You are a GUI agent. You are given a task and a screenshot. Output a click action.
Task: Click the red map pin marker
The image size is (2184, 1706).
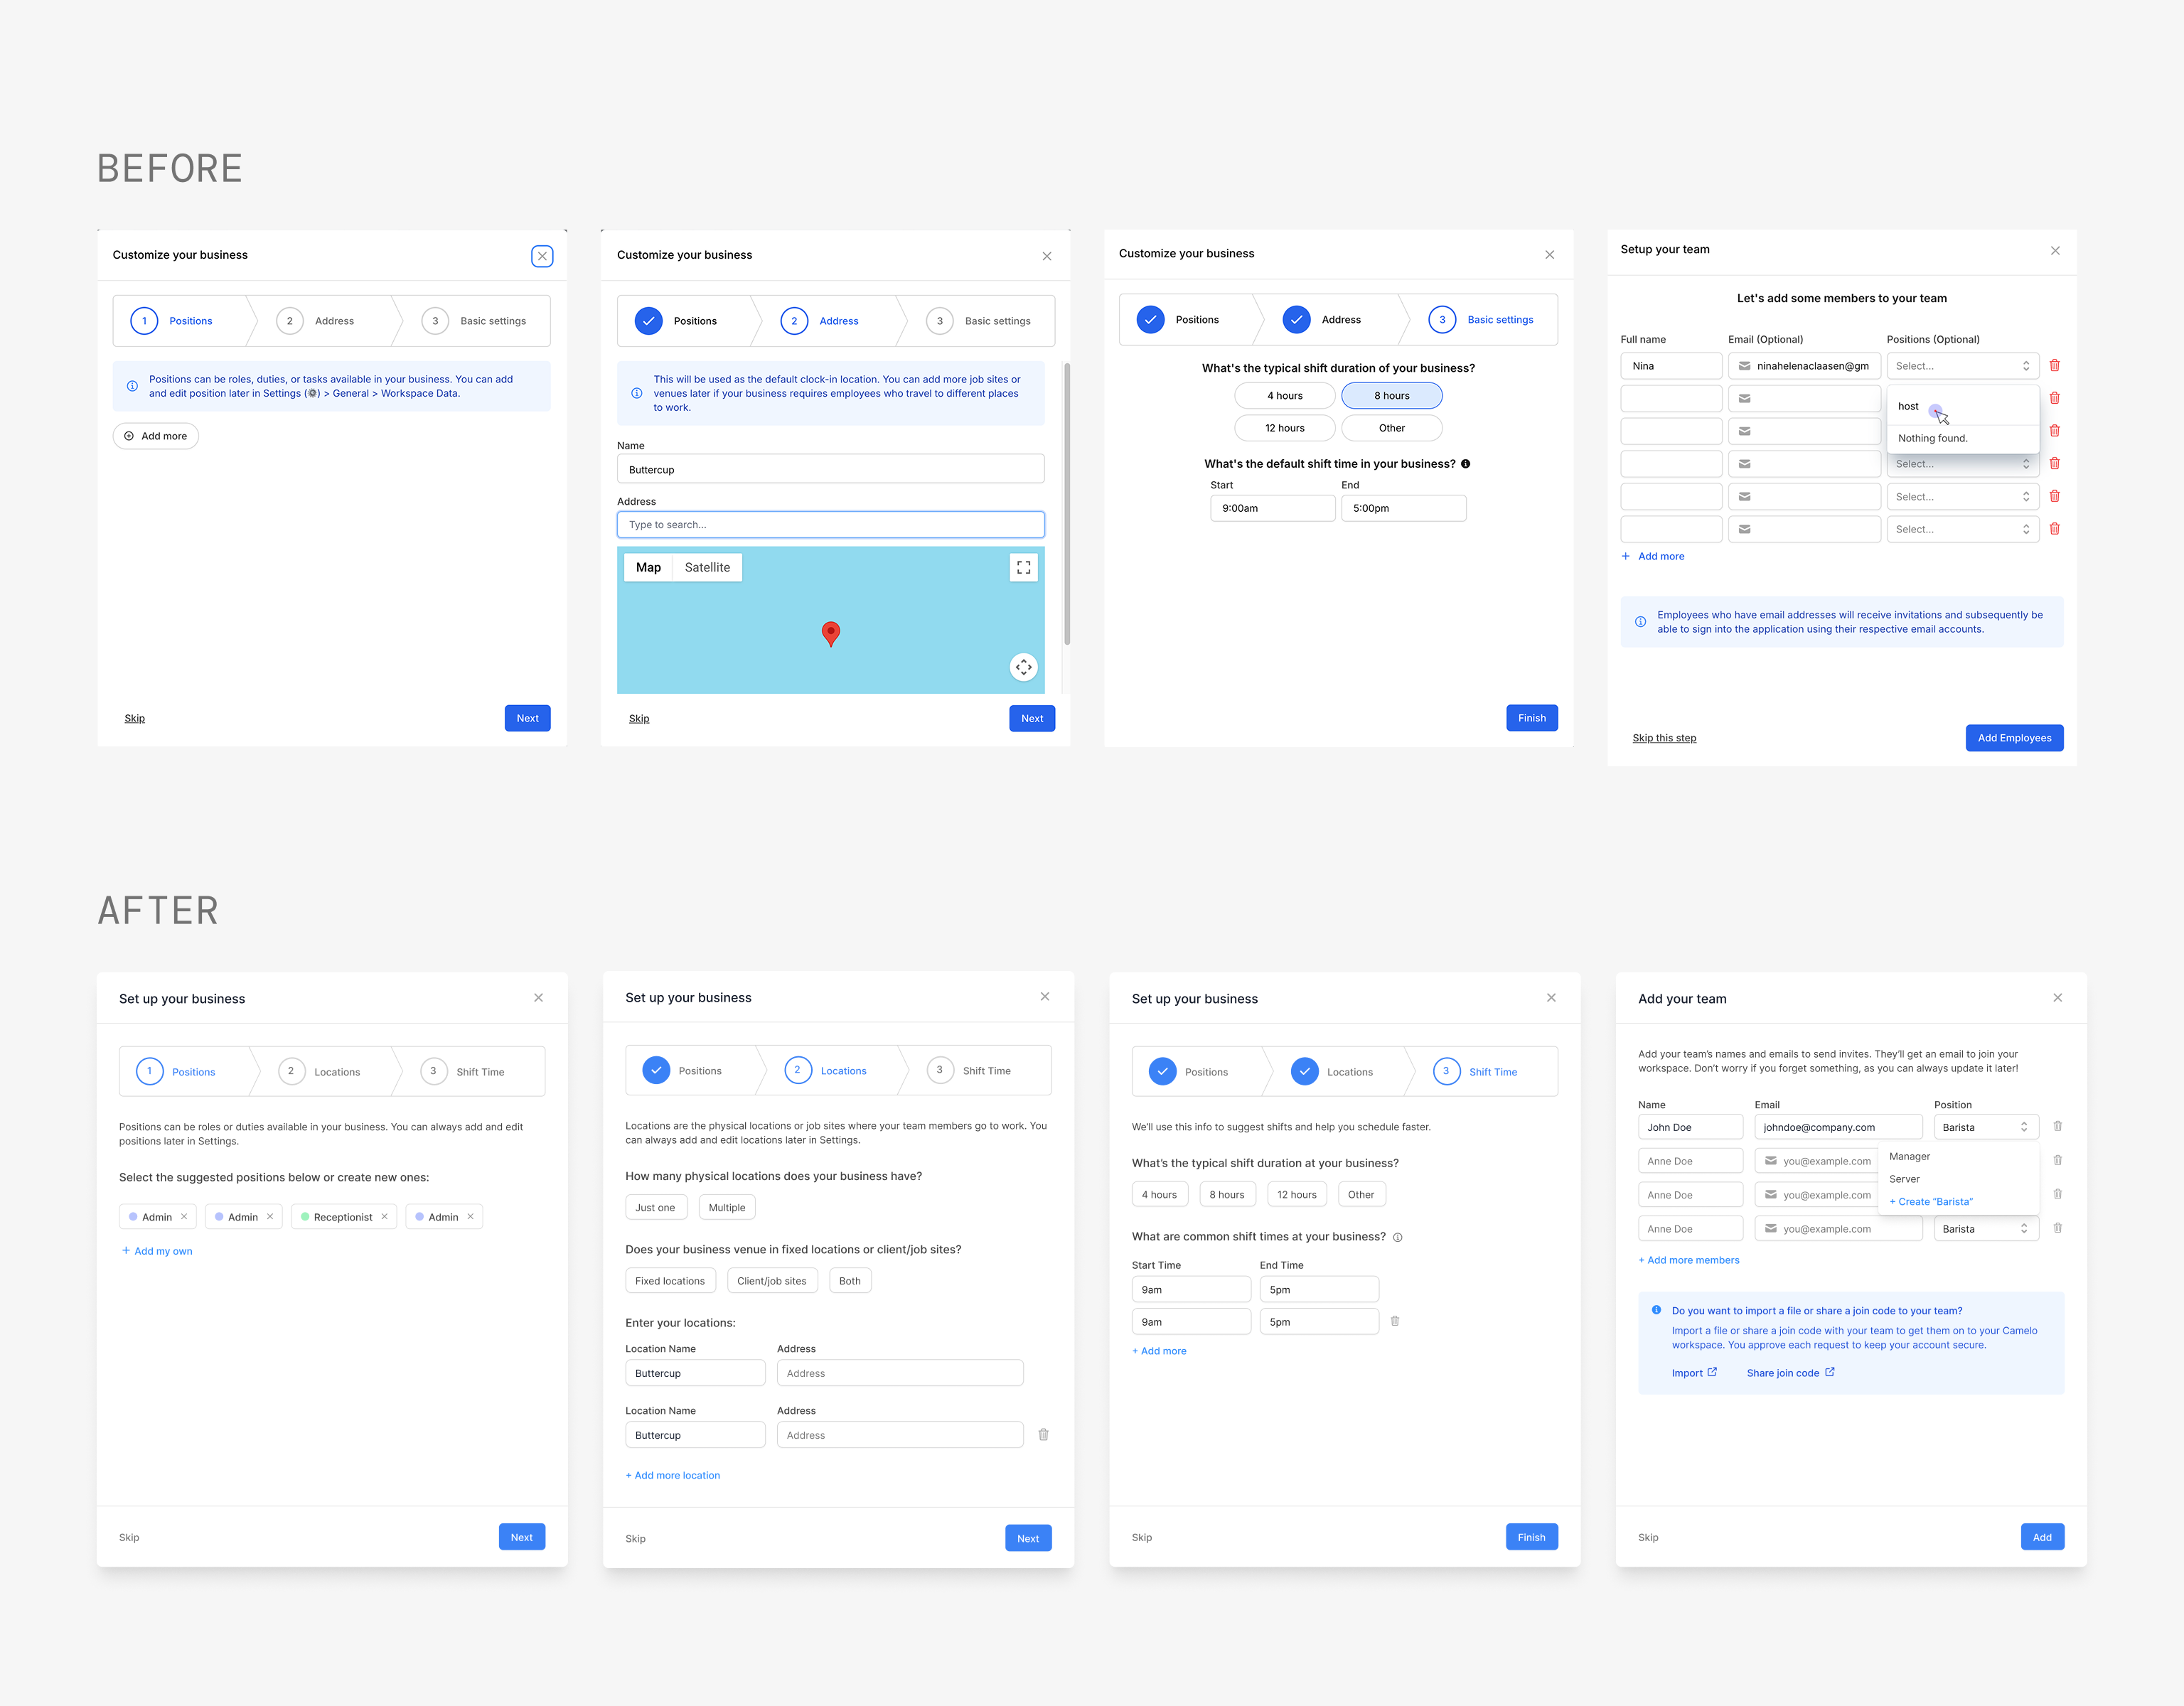830,633
